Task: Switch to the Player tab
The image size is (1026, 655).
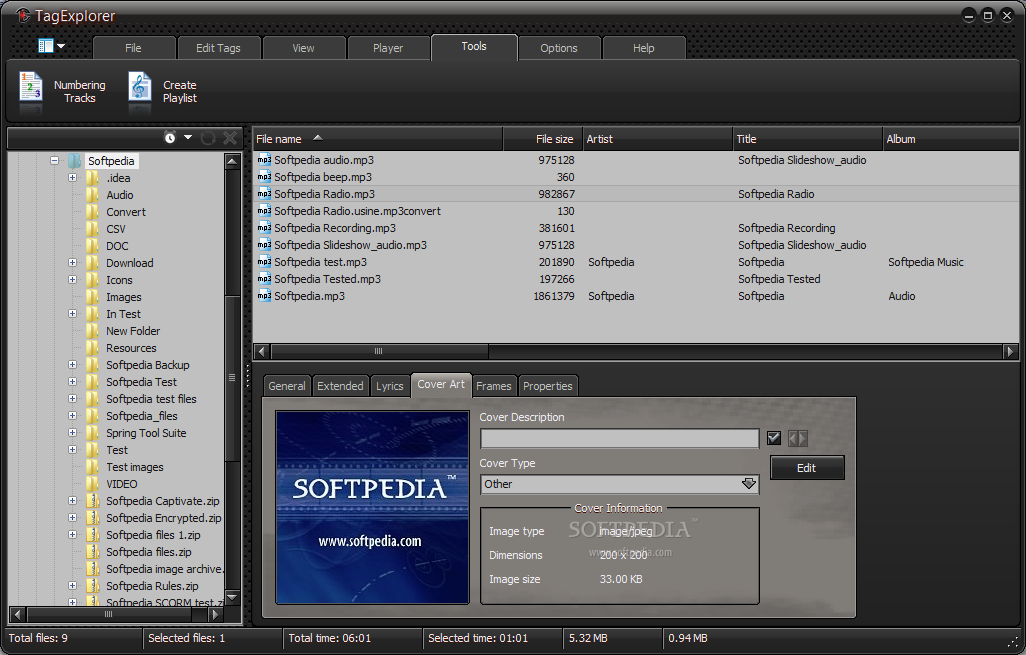Action: coord(388,48)
